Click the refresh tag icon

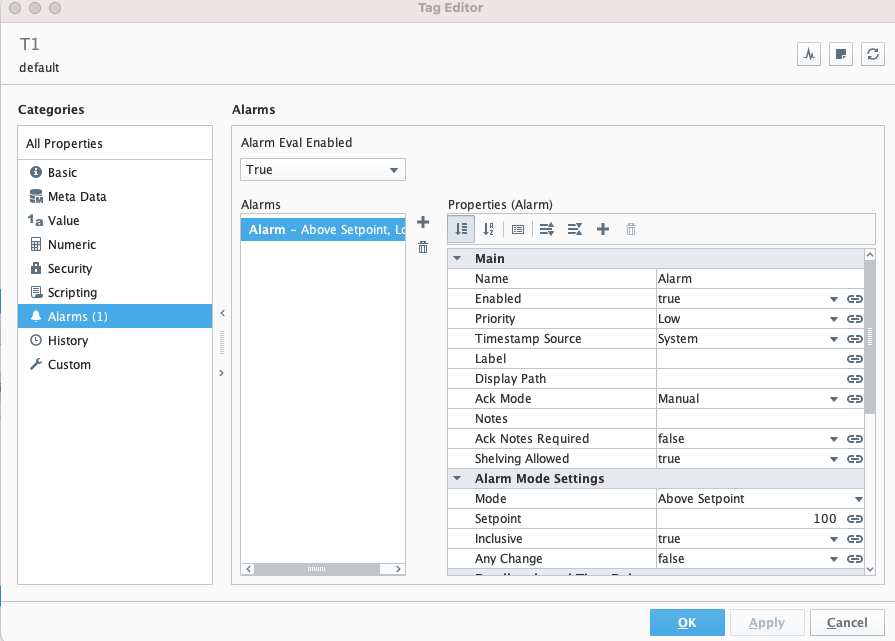(872, 54)
